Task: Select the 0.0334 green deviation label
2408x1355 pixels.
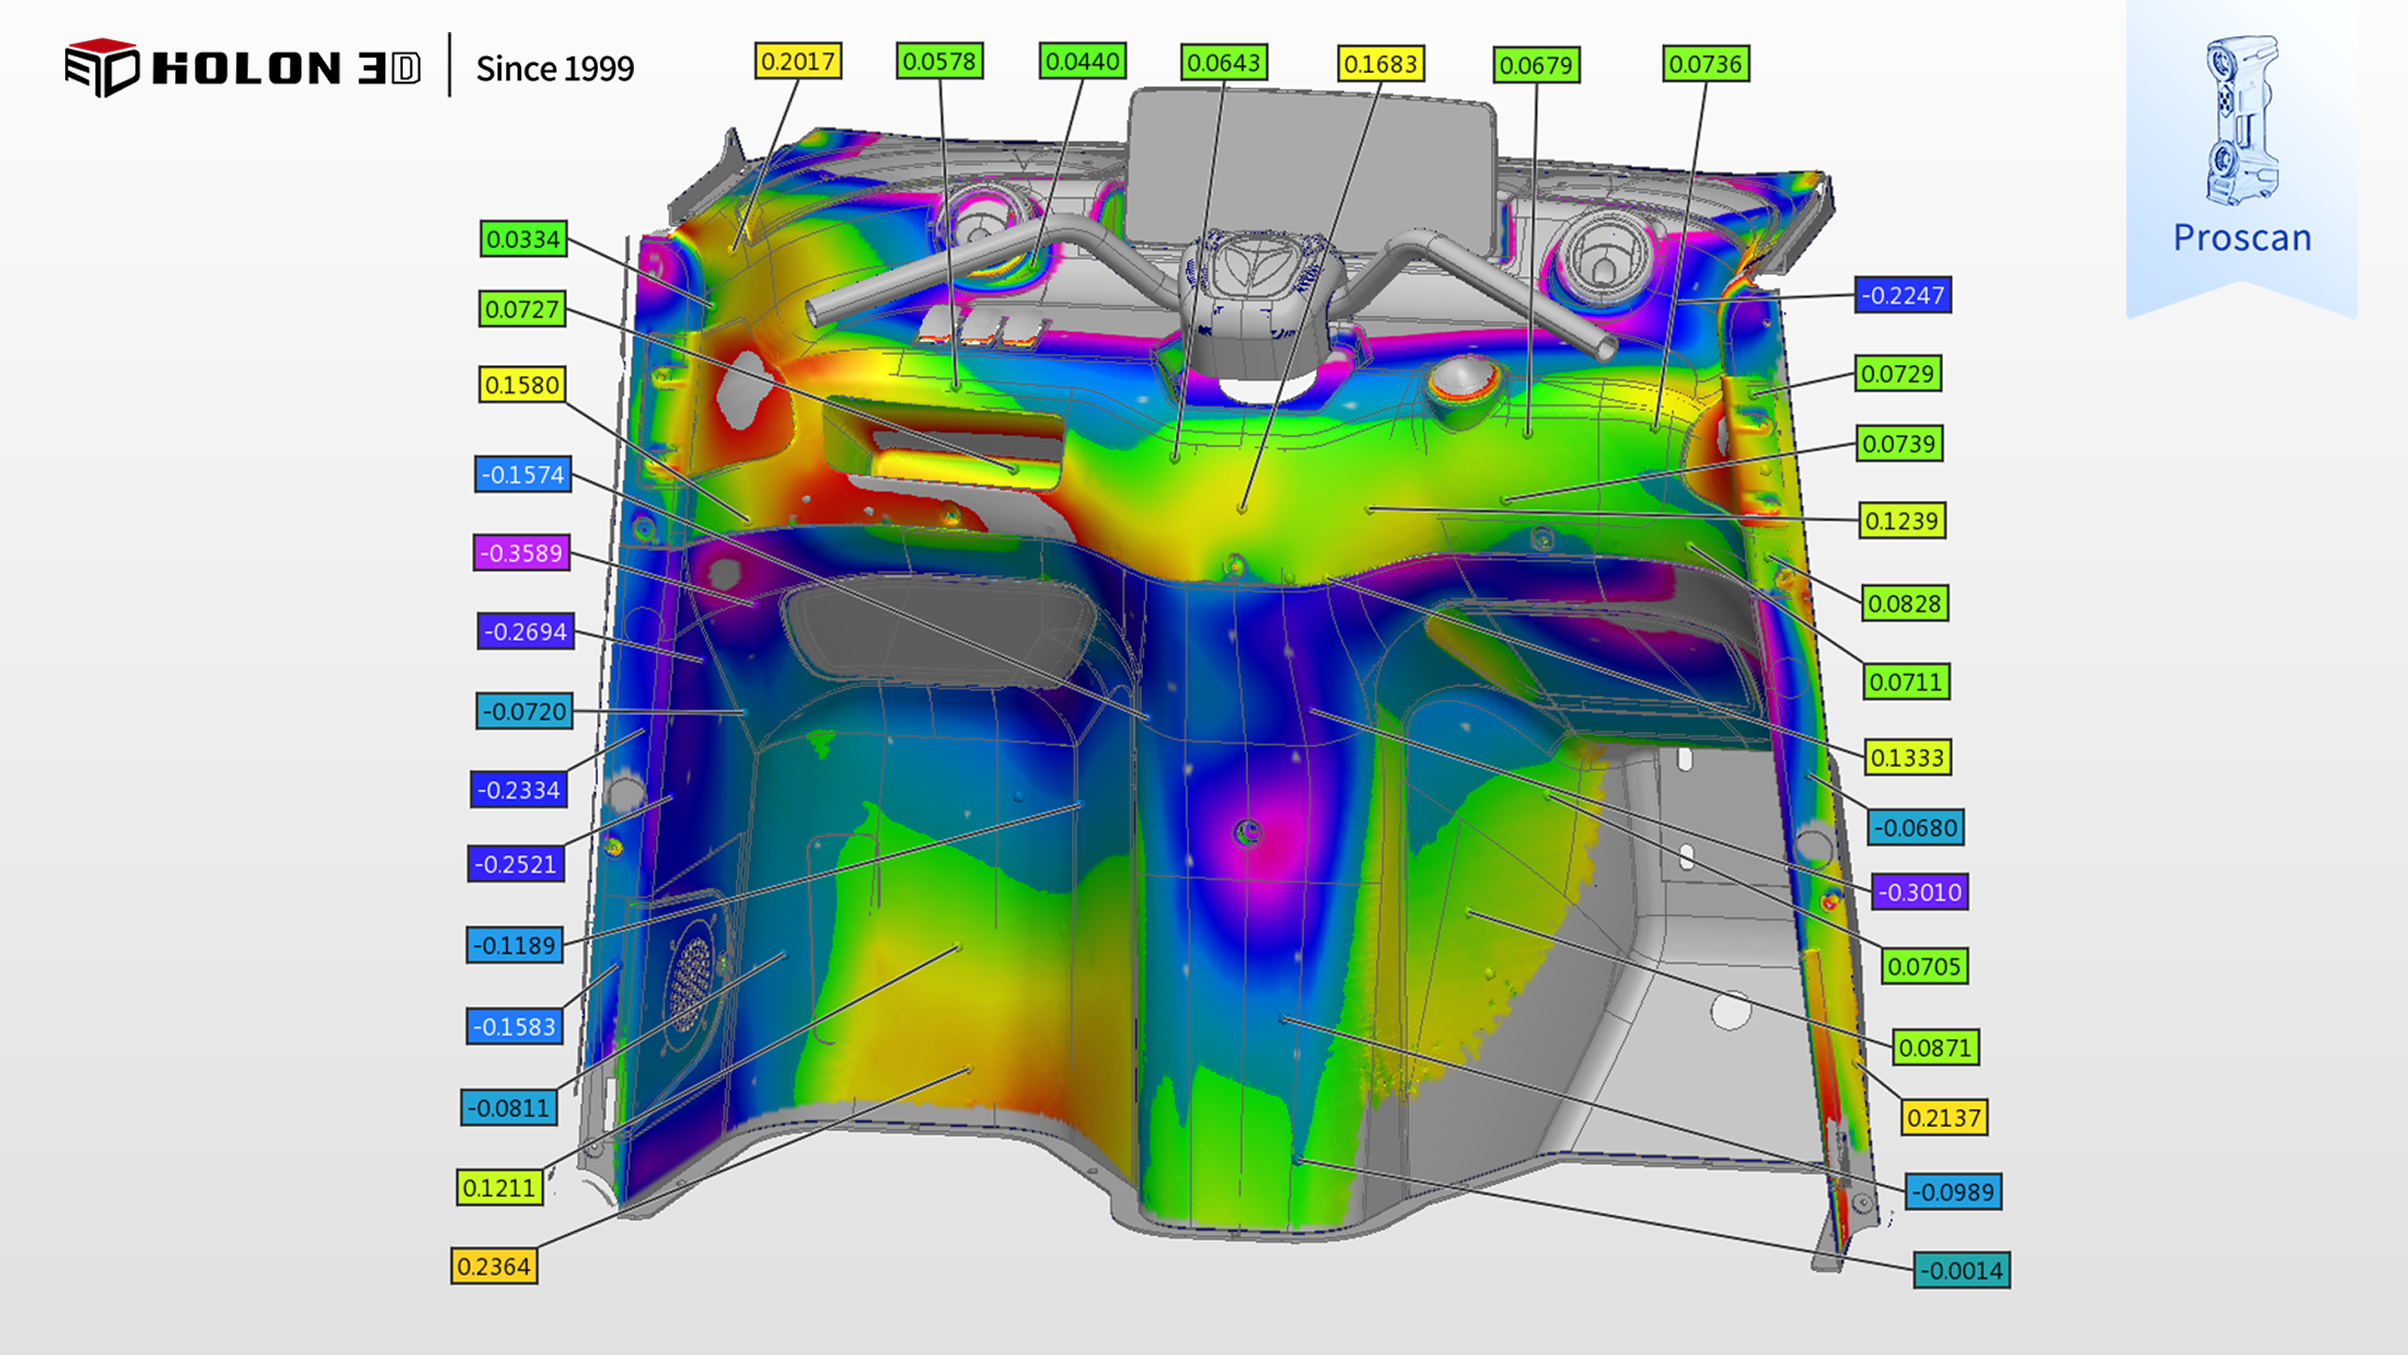Action: tap(523, 239)
